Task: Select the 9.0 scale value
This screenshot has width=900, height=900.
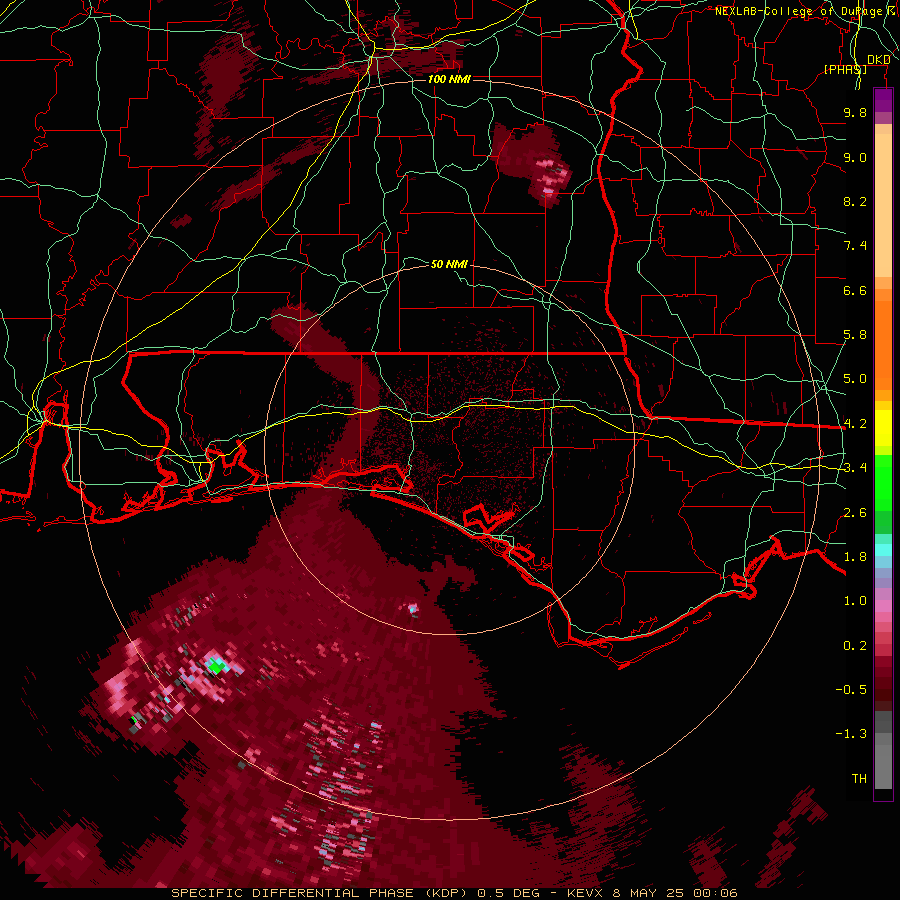Action: click(x=855, y=157)
